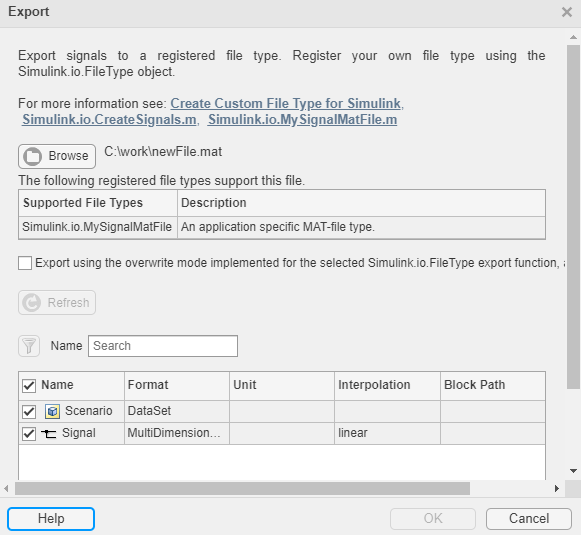Click the scroll down arrow of the vertical scrollbar

pos(573,471)
